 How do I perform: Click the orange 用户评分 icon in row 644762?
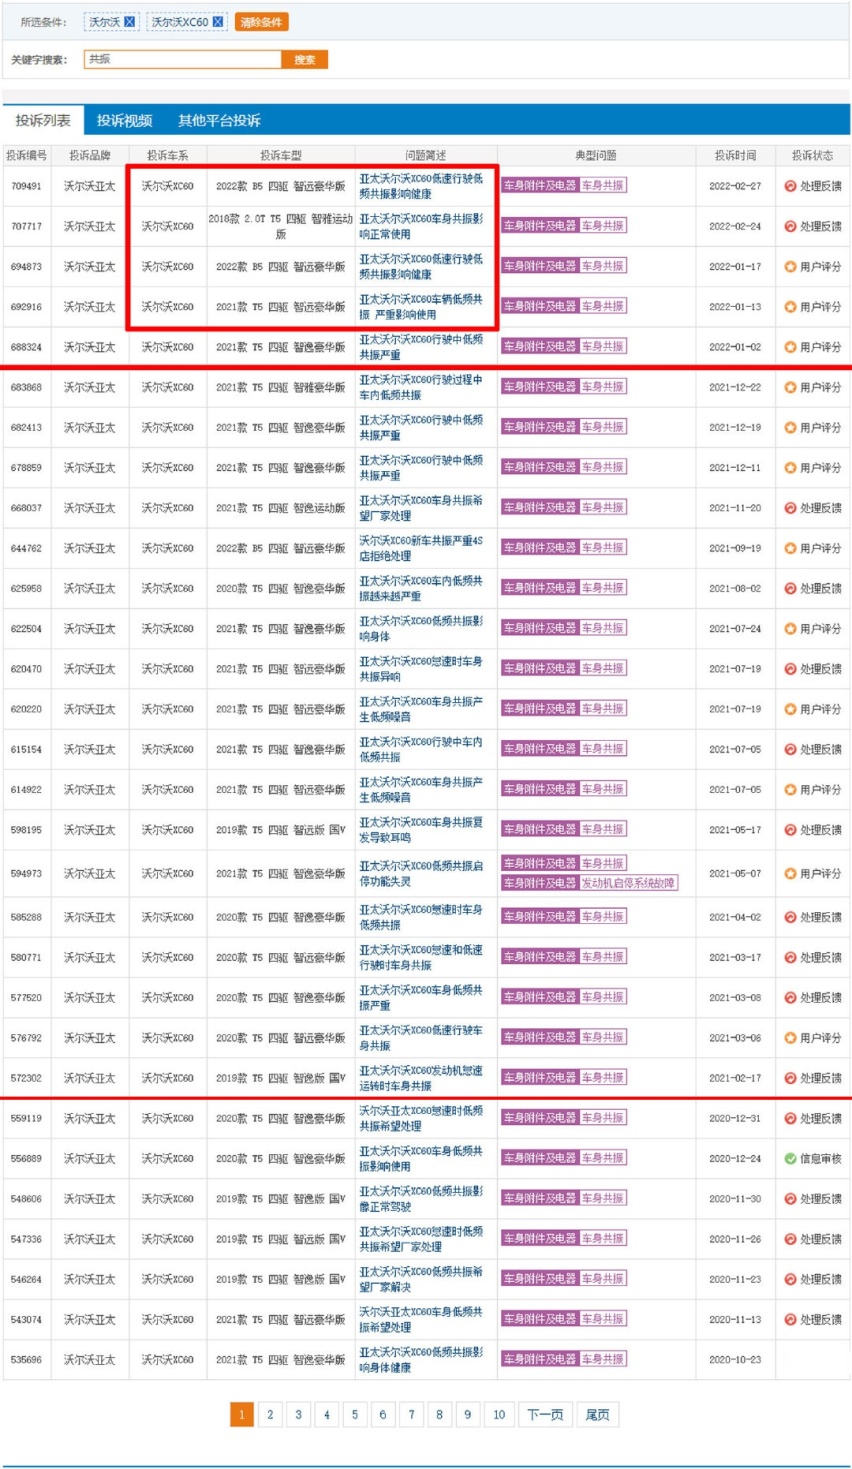coord(790,549)
